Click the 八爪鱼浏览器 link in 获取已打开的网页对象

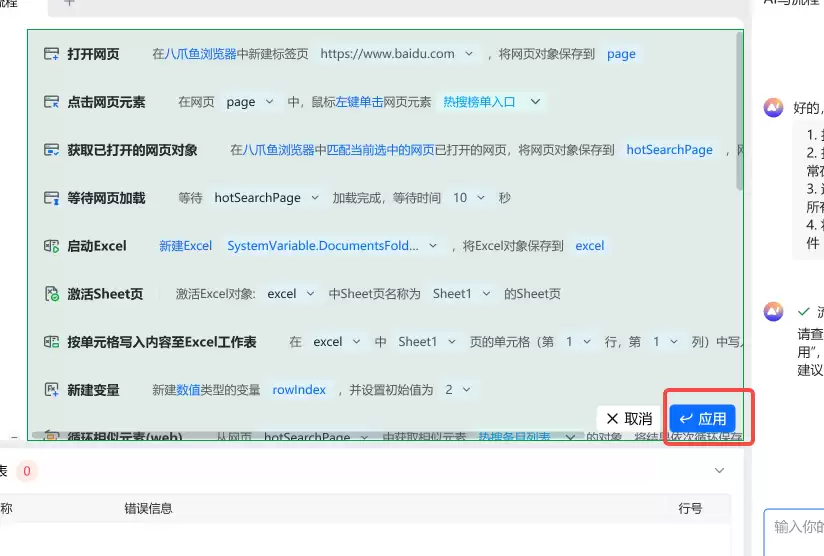(x=279, y=150)
